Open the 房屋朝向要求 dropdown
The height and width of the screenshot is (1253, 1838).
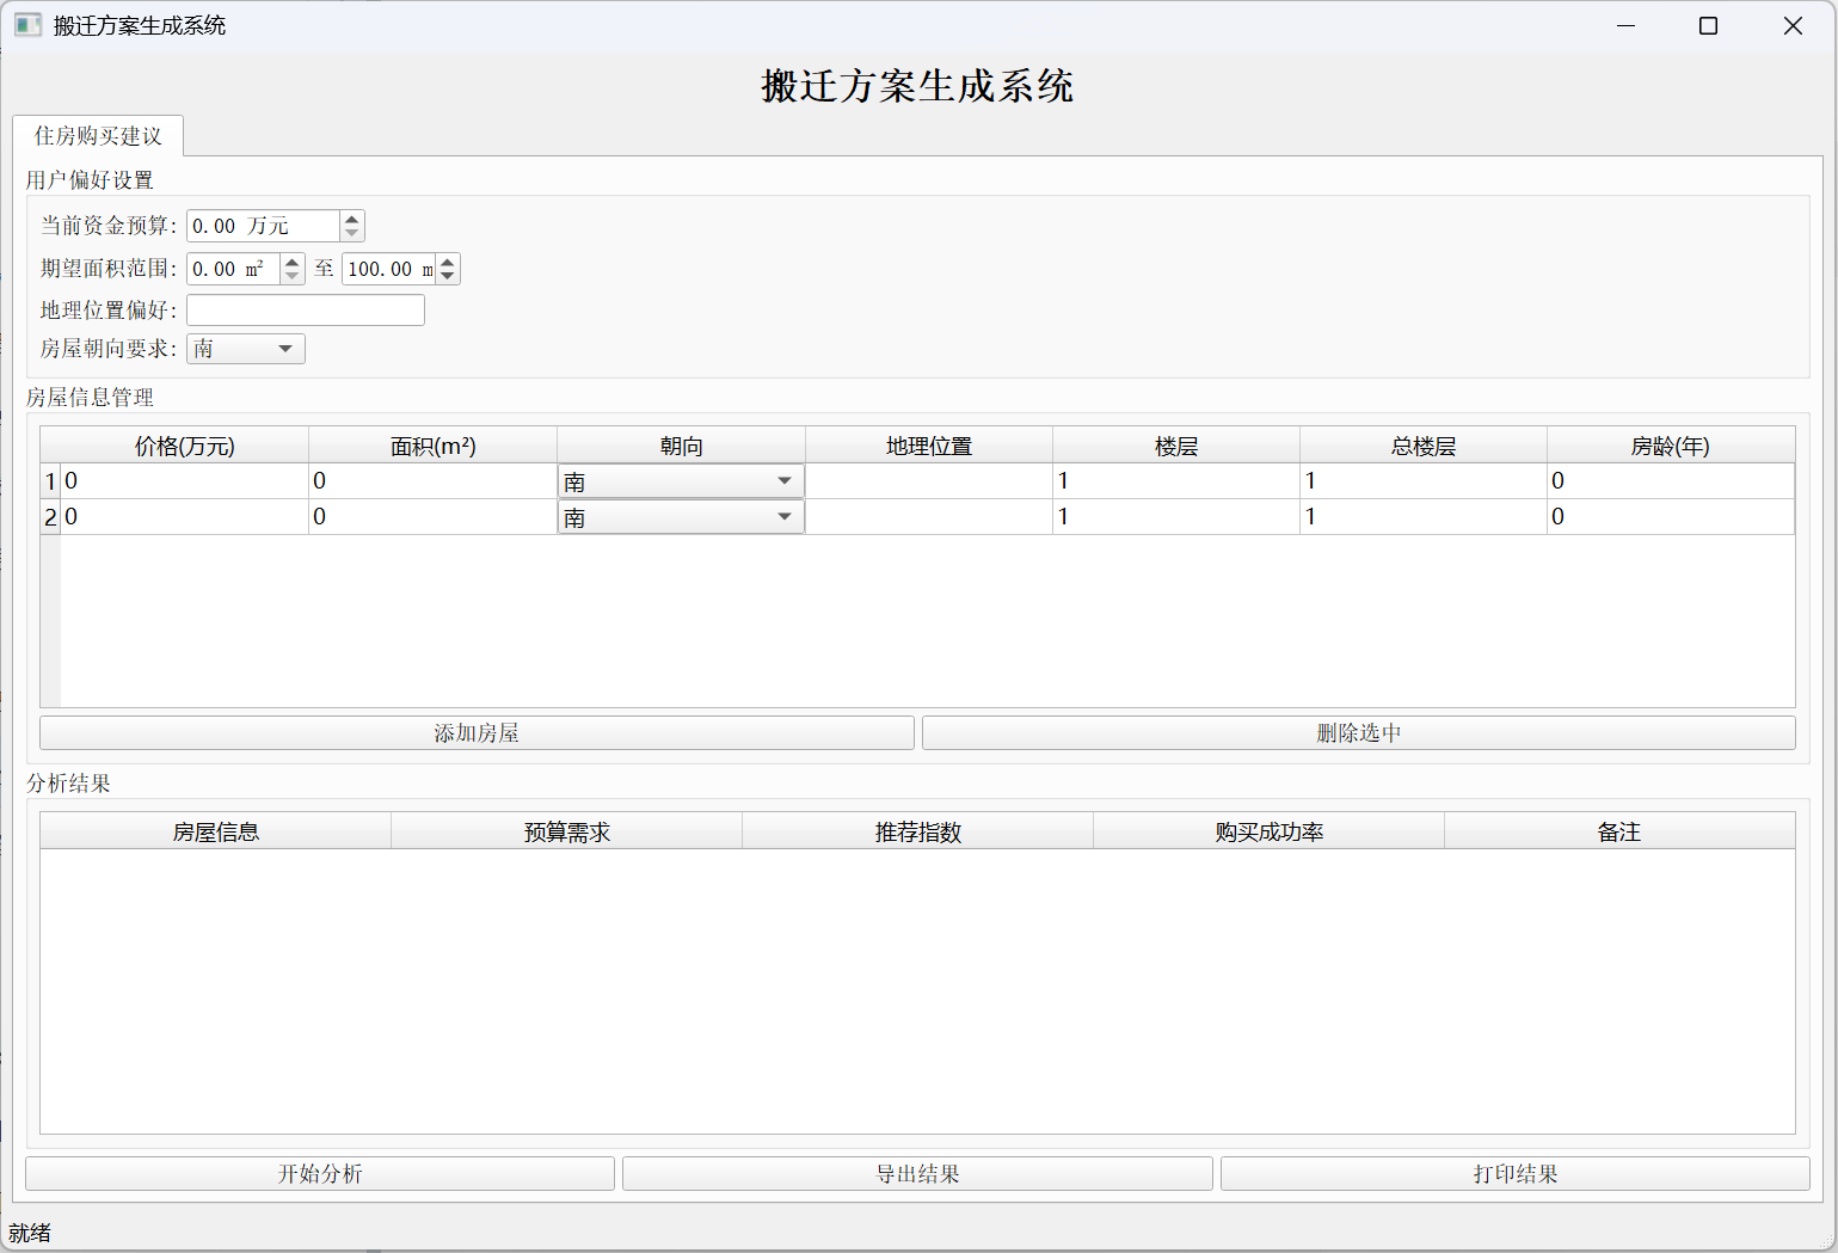tap(246, 349)
